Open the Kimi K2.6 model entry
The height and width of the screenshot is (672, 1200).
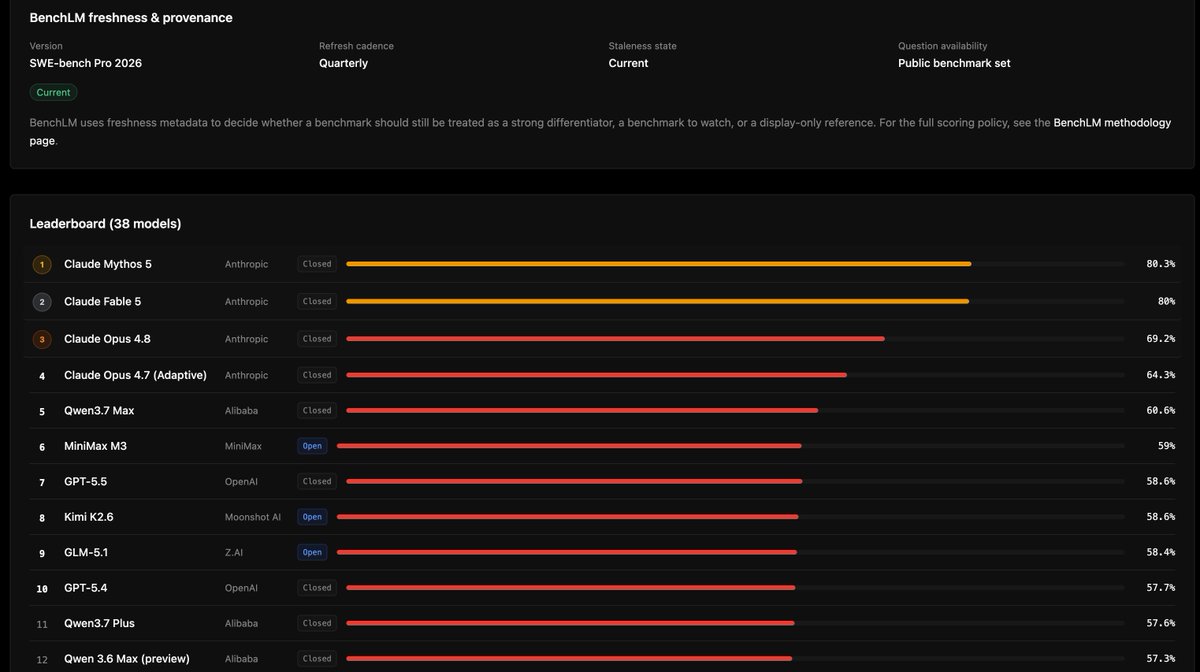89,517
